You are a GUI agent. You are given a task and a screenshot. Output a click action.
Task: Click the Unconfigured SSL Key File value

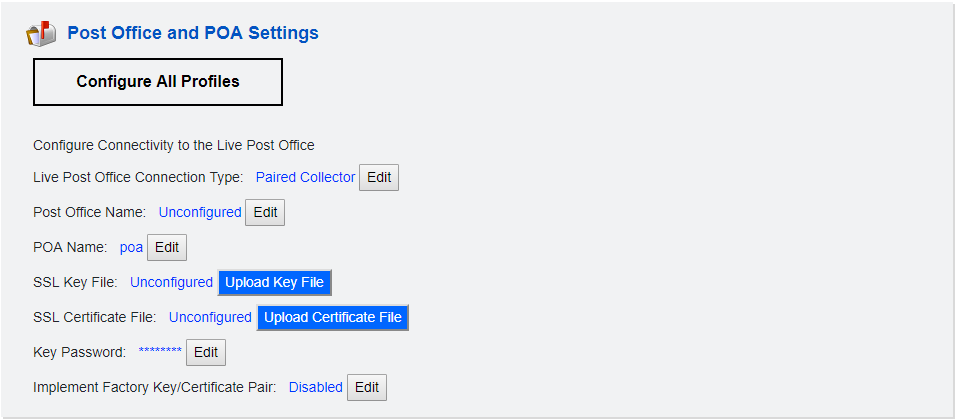[x=171, y=282]
